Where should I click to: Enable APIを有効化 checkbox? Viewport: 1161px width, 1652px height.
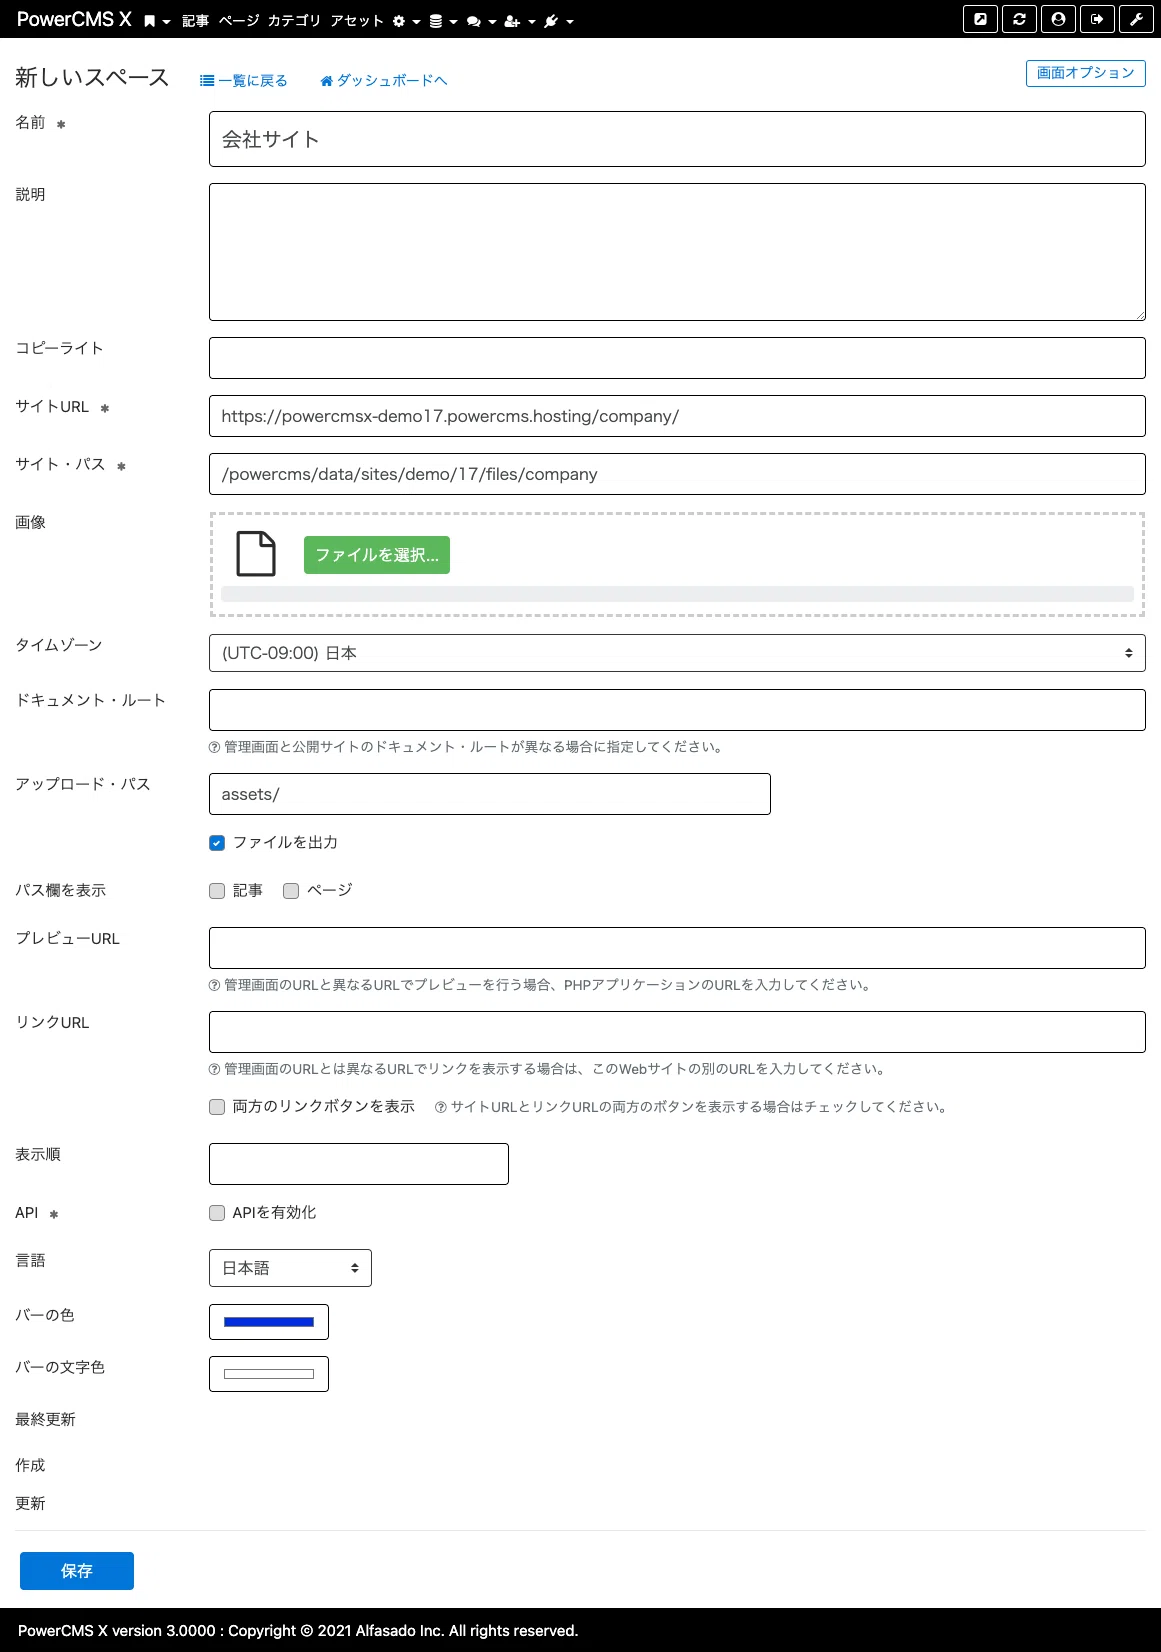217,1213
